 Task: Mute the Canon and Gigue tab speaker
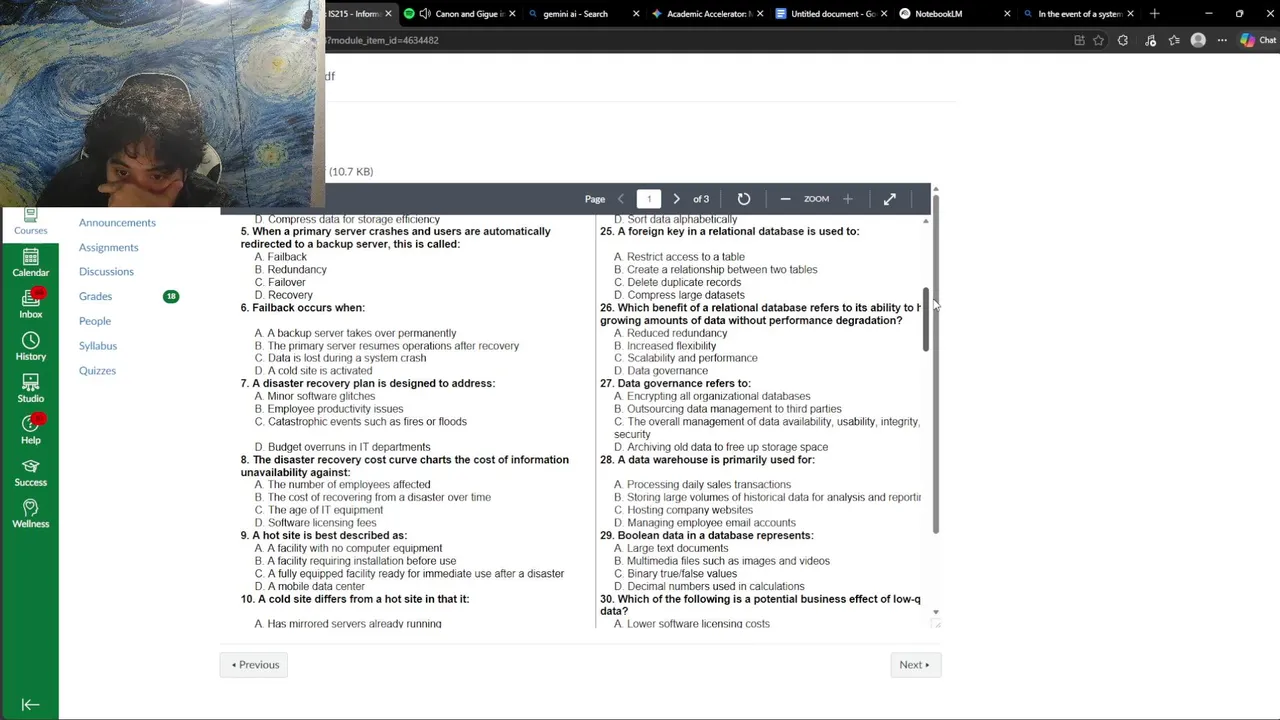(x=425, y=14)
